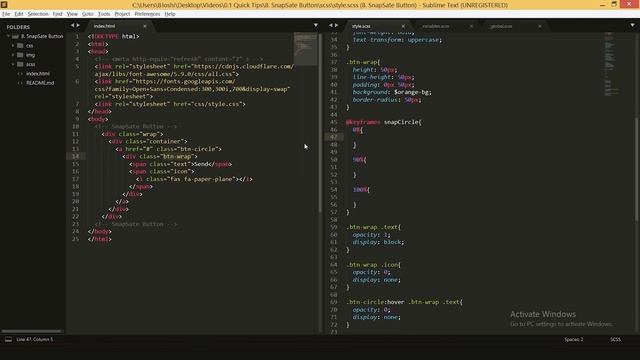640x360 pixels.
Task: Open the Help menu
Action: coord(170,14)
